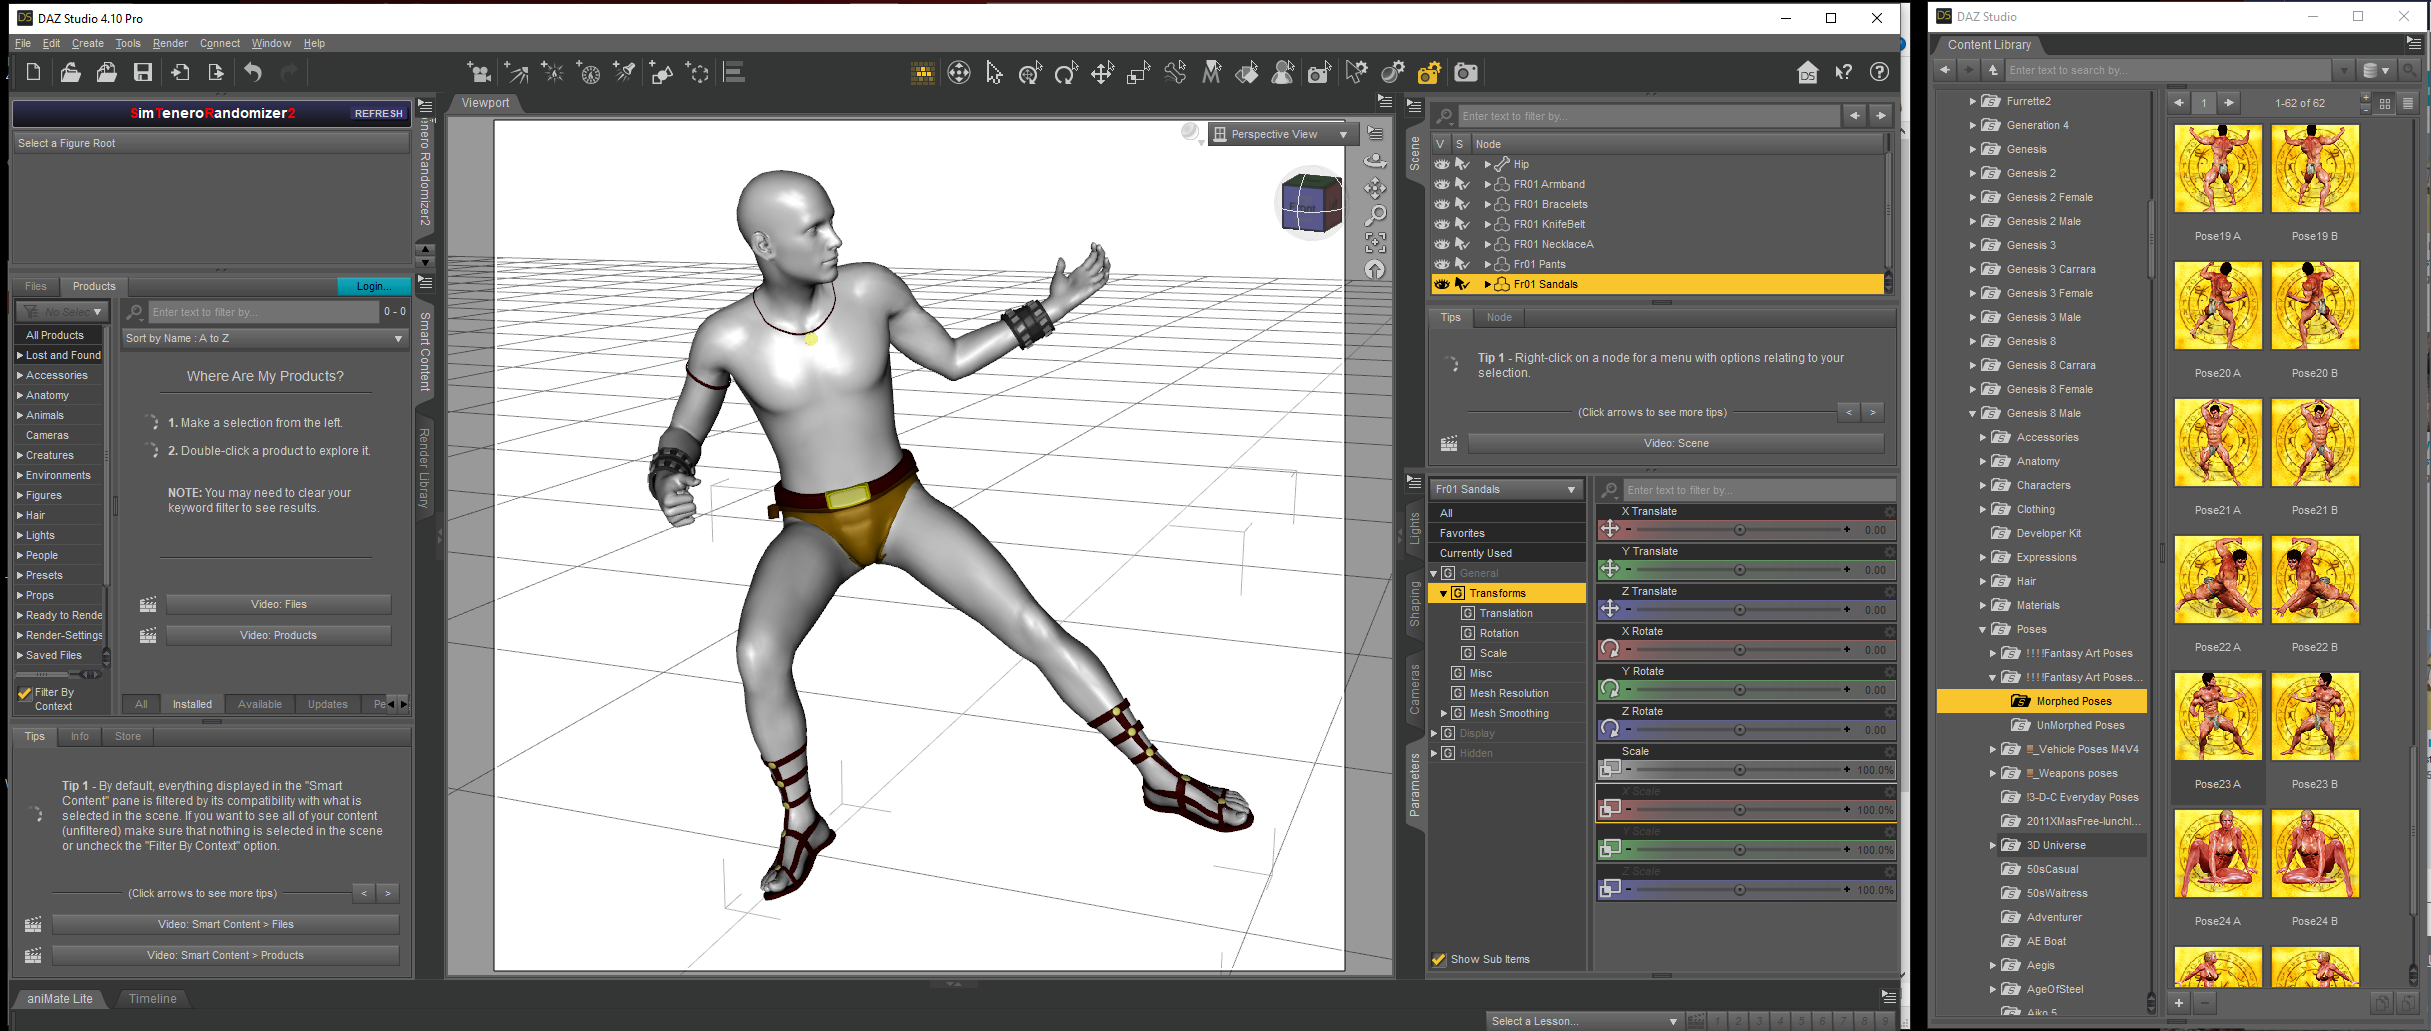Toggle visibility eye of FR01 Armband
2431x1031 pixels.
point(1441,184)
